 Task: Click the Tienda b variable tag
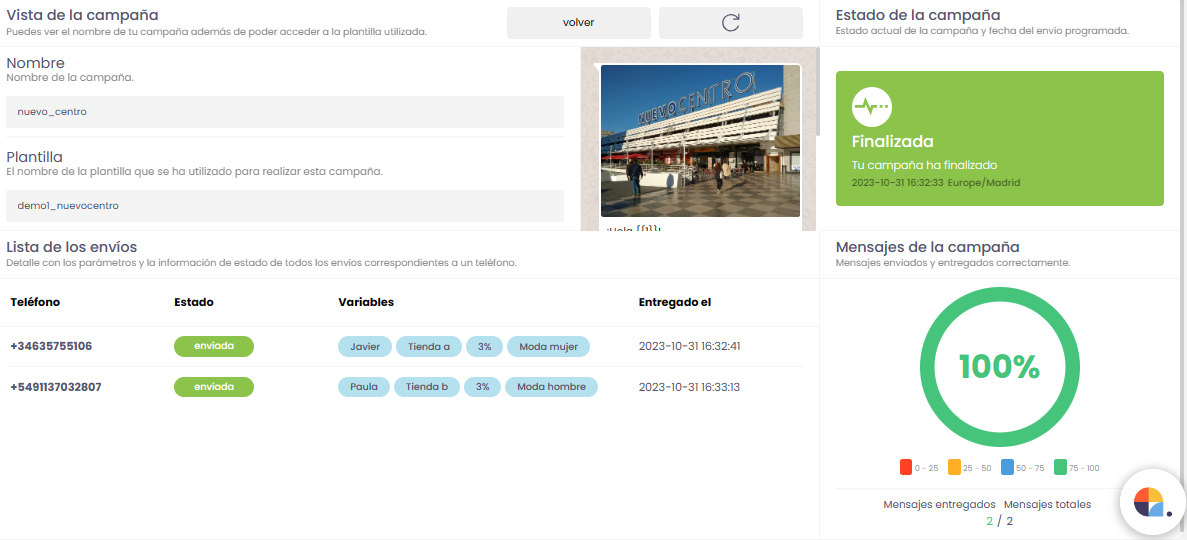[427, 387]
